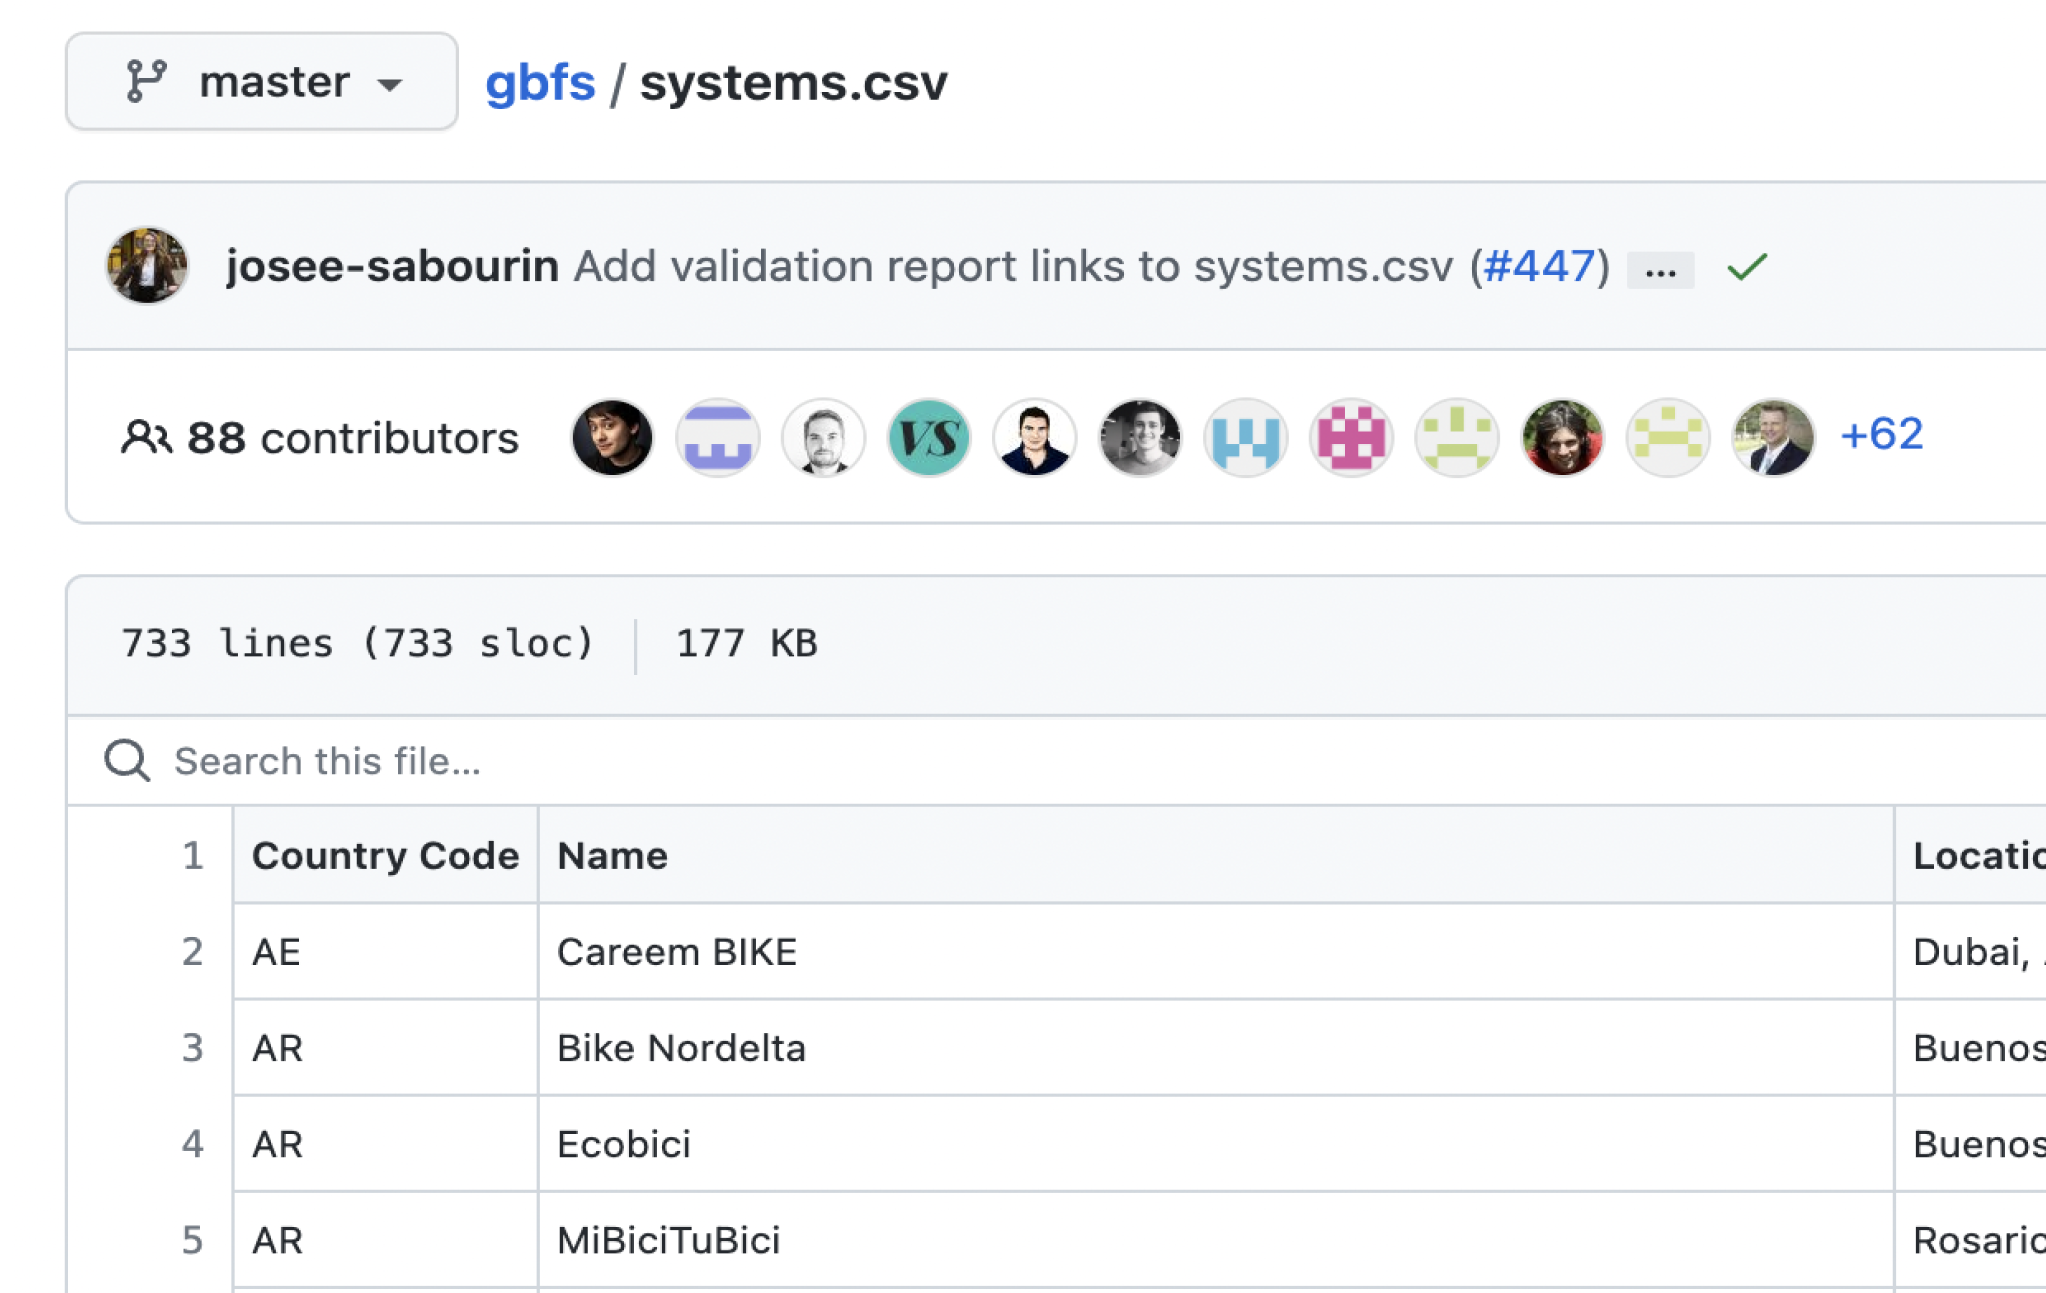Open the green identicon left of the red-haired avatar

(1457, 437)
